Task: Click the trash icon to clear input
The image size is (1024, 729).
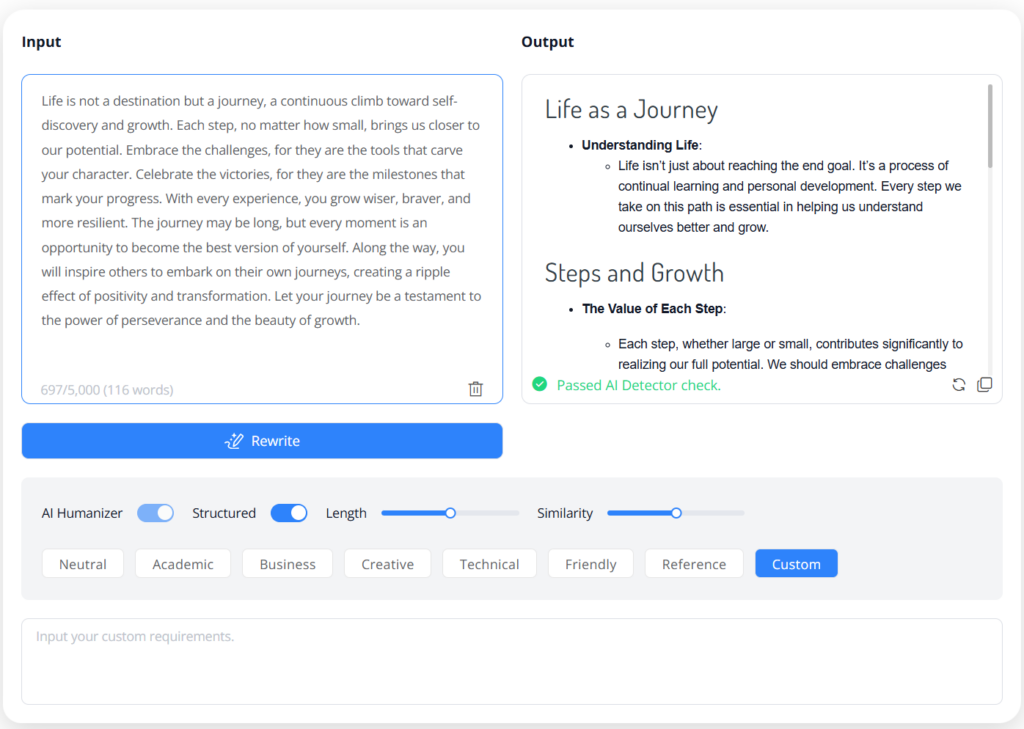Action: click(x=475, y=389)
